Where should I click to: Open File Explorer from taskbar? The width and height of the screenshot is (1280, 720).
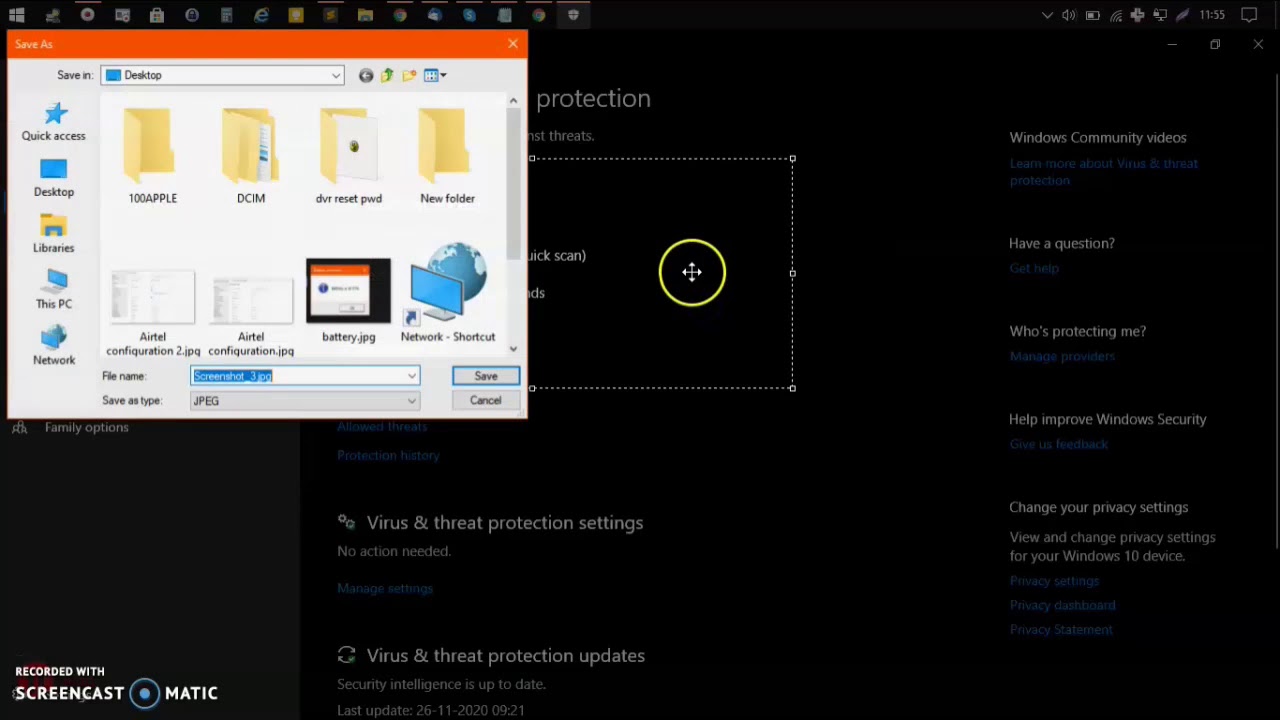tap(365, 15)
